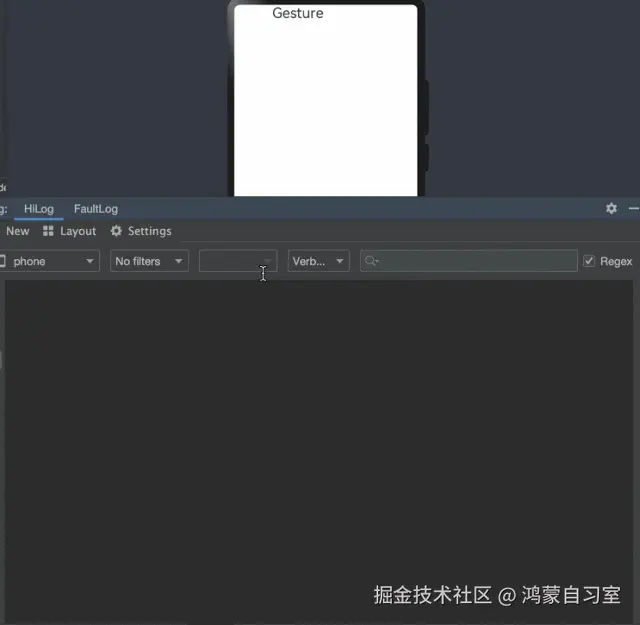Click the New log button
The height and width of the screenshot is (625, 640).
(x=18, y=231)
